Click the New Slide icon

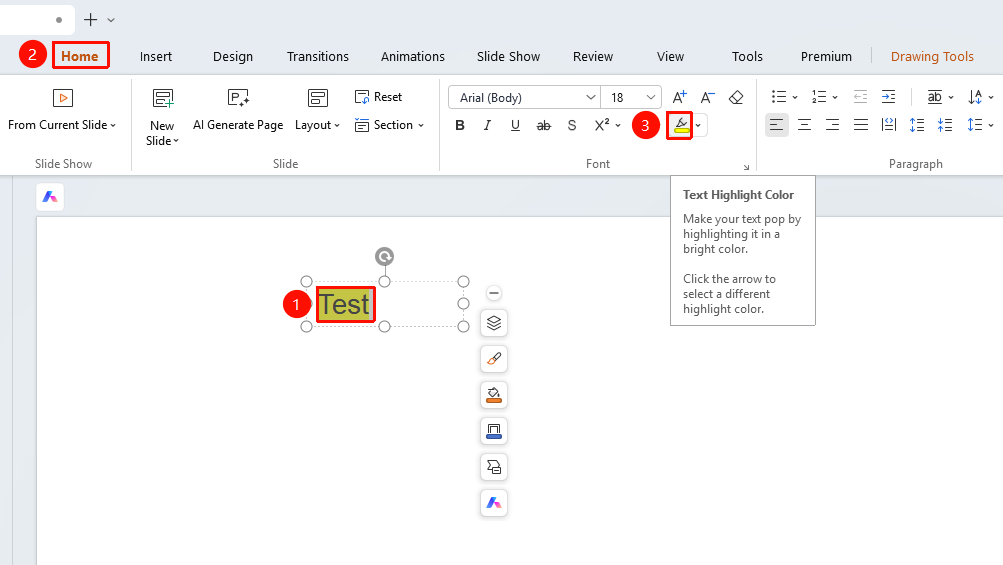click(162, 98)
